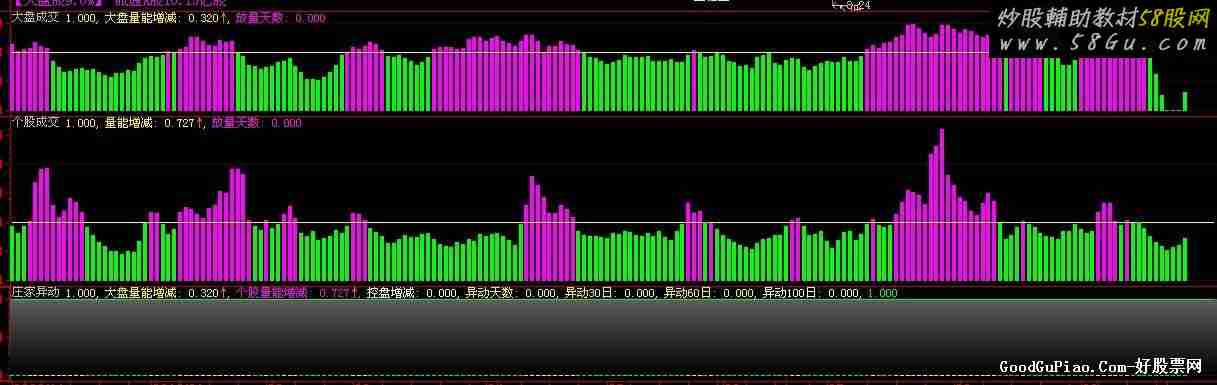Select the last green bar in 大盘成交 chart

[x=1185, y=101]
